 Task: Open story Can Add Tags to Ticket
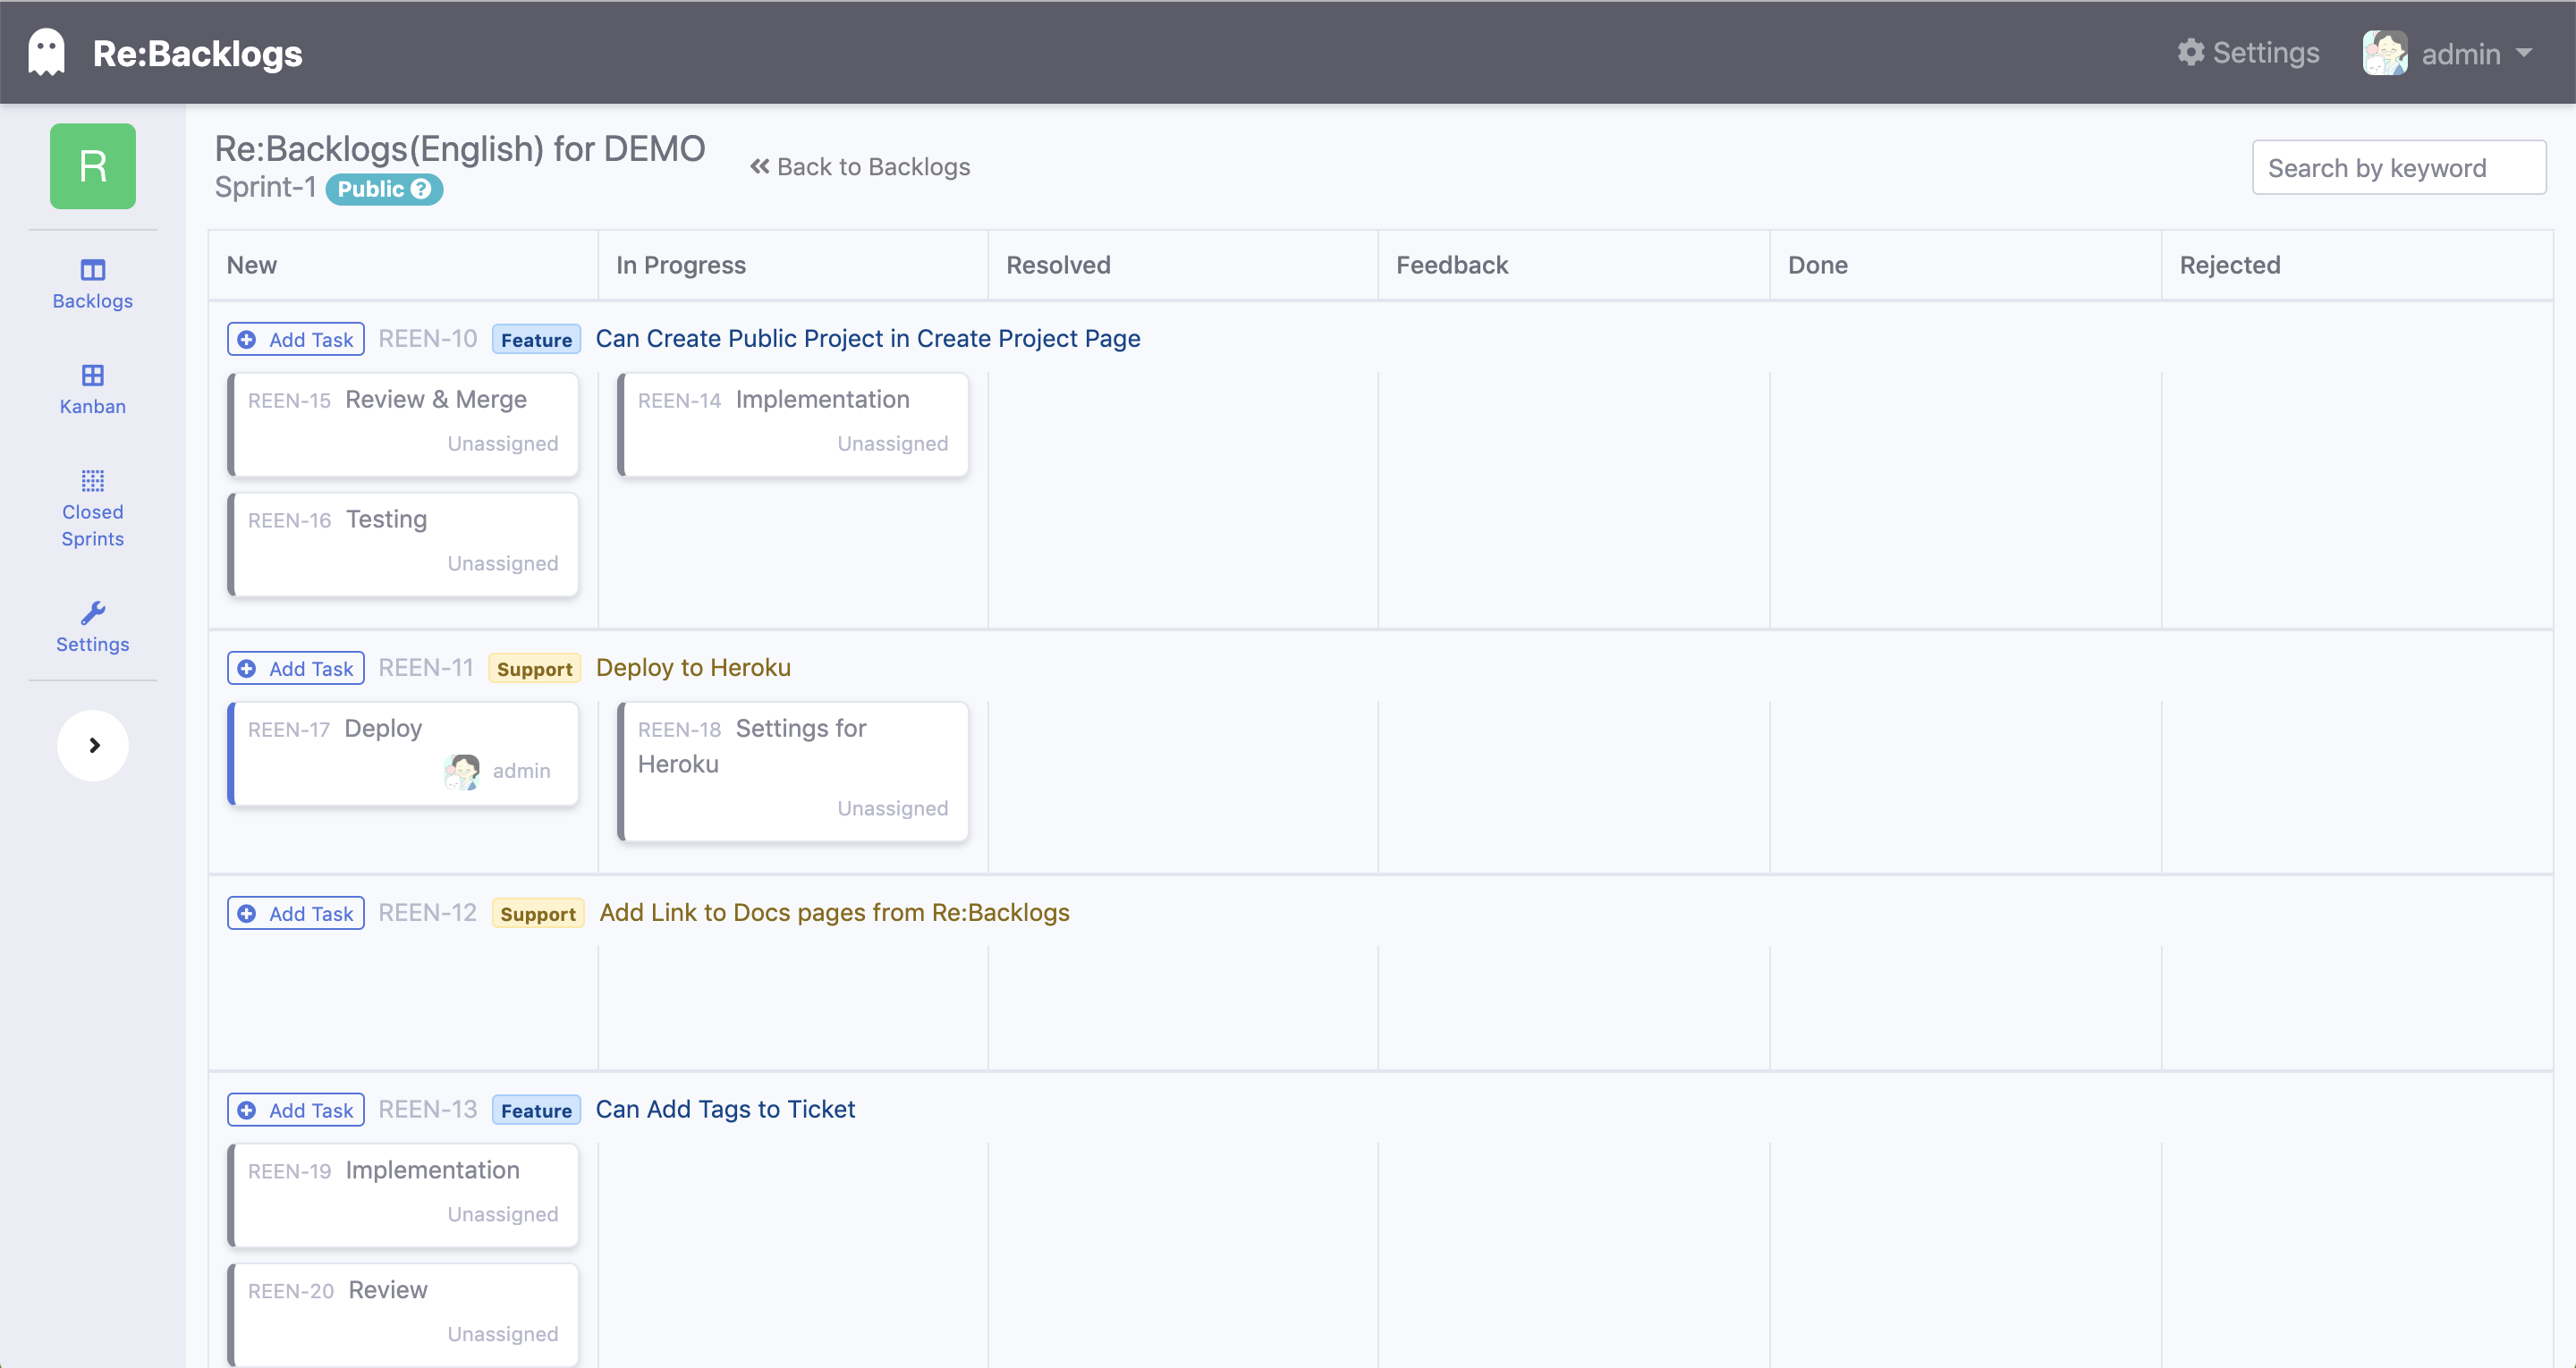pos(725,1109)
